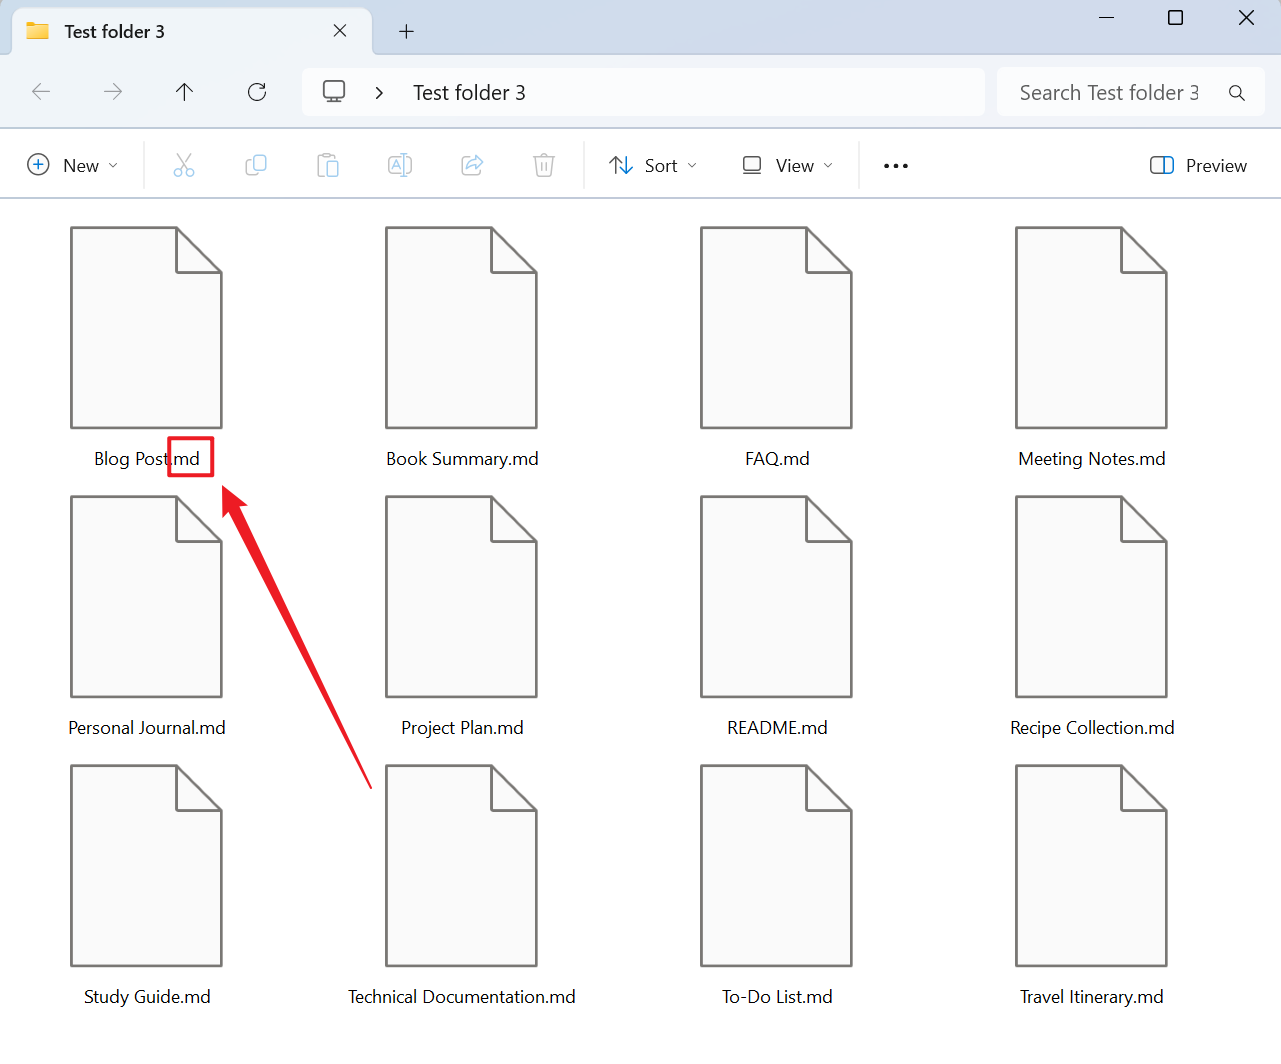Screen dimensions: 1281x1064
Task: Expand the breadcrumb chevron before Test folder 3
Action: click(379, 93)
